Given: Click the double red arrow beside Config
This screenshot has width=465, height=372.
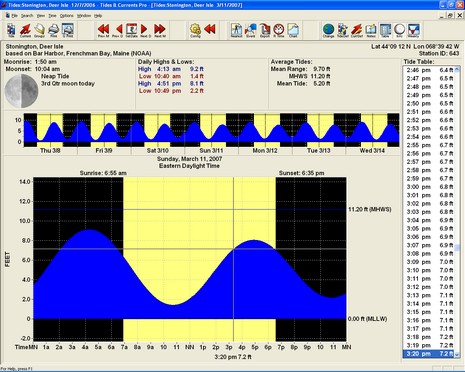Looking at the screenshot, I should coord(210,30).
